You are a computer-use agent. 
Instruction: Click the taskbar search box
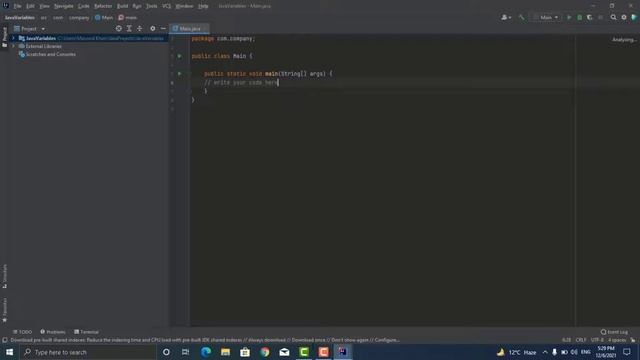pyautogui.click(x=88, y=352)
